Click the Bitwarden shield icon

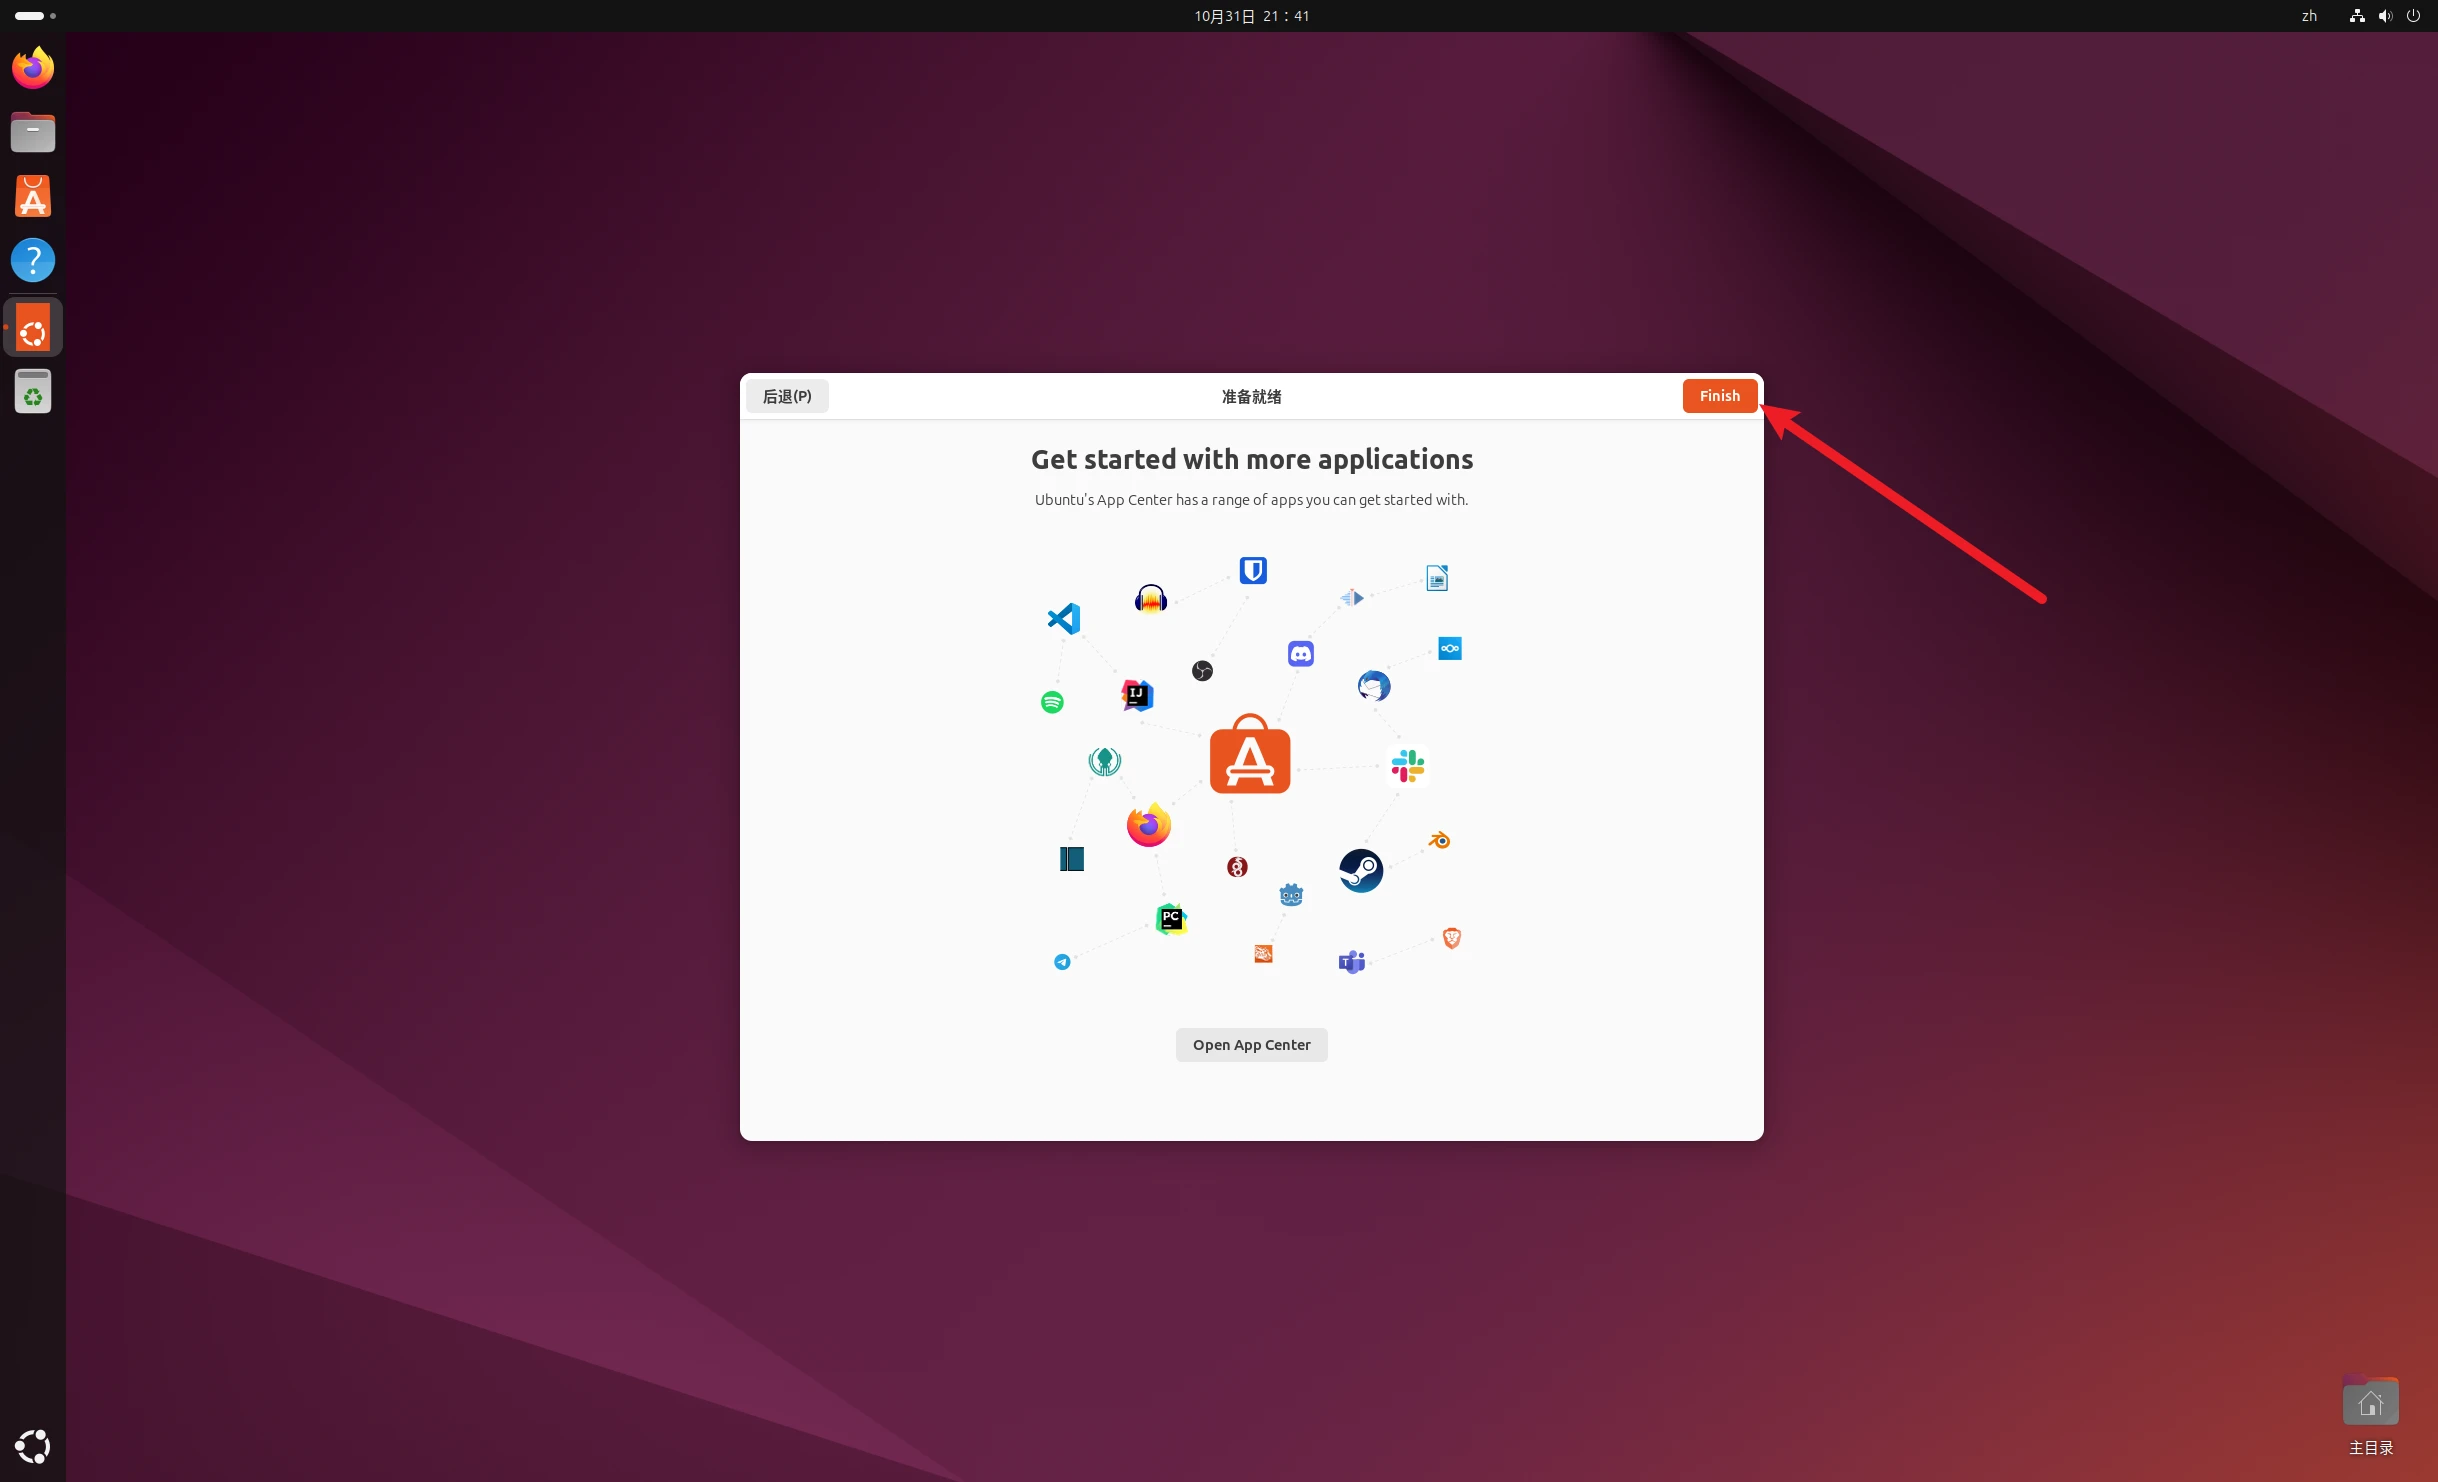pyautogui.click(x=1253, y=570)
